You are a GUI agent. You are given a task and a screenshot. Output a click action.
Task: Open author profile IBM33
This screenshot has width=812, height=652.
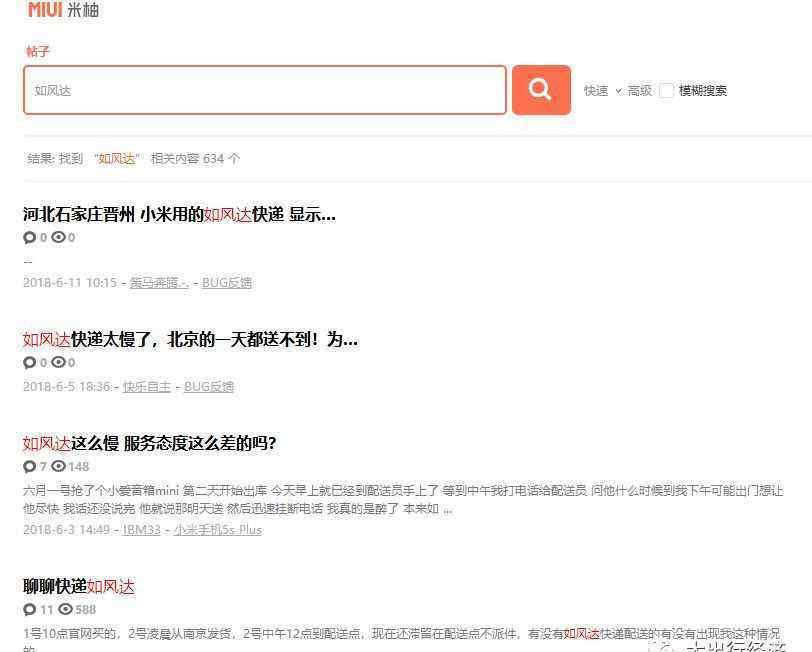click(x=142, y=530)
